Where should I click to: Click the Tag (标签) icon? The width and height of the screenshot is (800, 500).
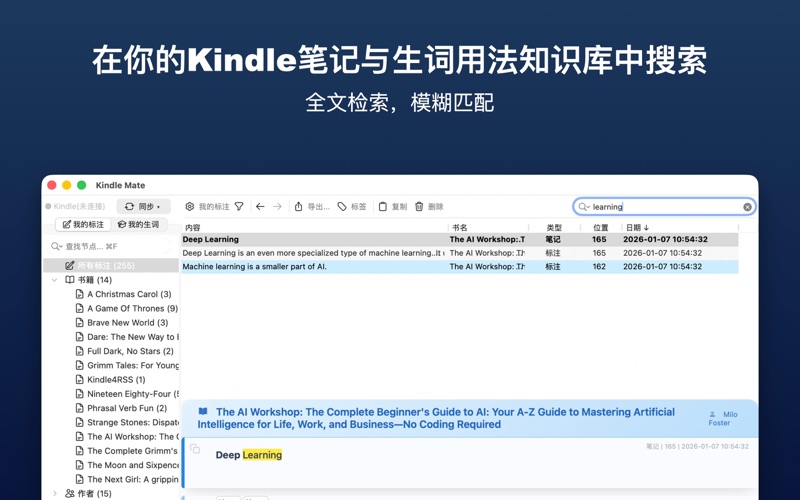pyautogui.click(x=342, y=206)
